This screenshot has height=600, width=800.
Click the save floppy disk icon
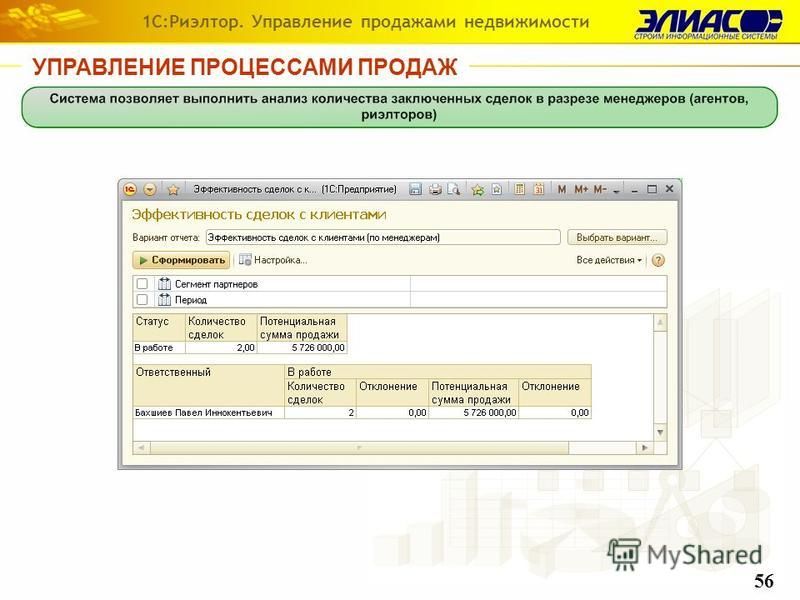coord(415,189)
